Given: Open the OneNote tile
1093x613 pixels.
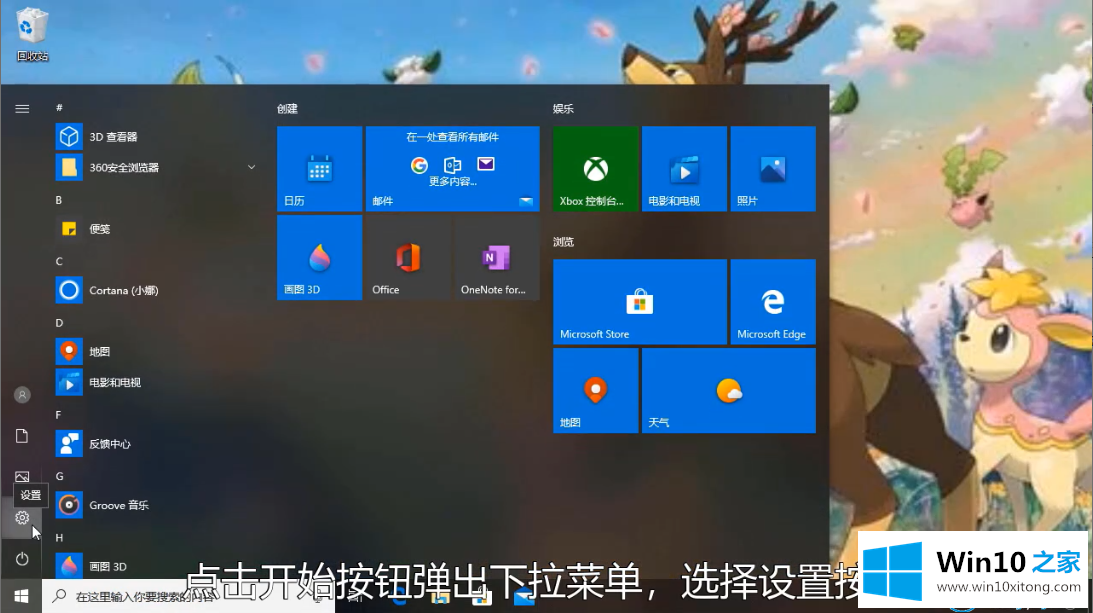Looking at the screenshot, I should [x=496, y=257].
